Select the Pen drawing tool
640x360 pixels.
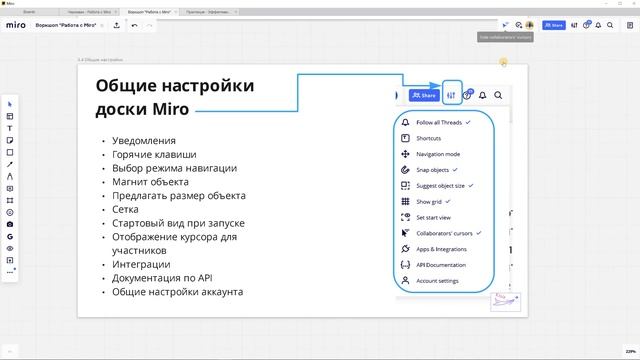tap(10, 176)
